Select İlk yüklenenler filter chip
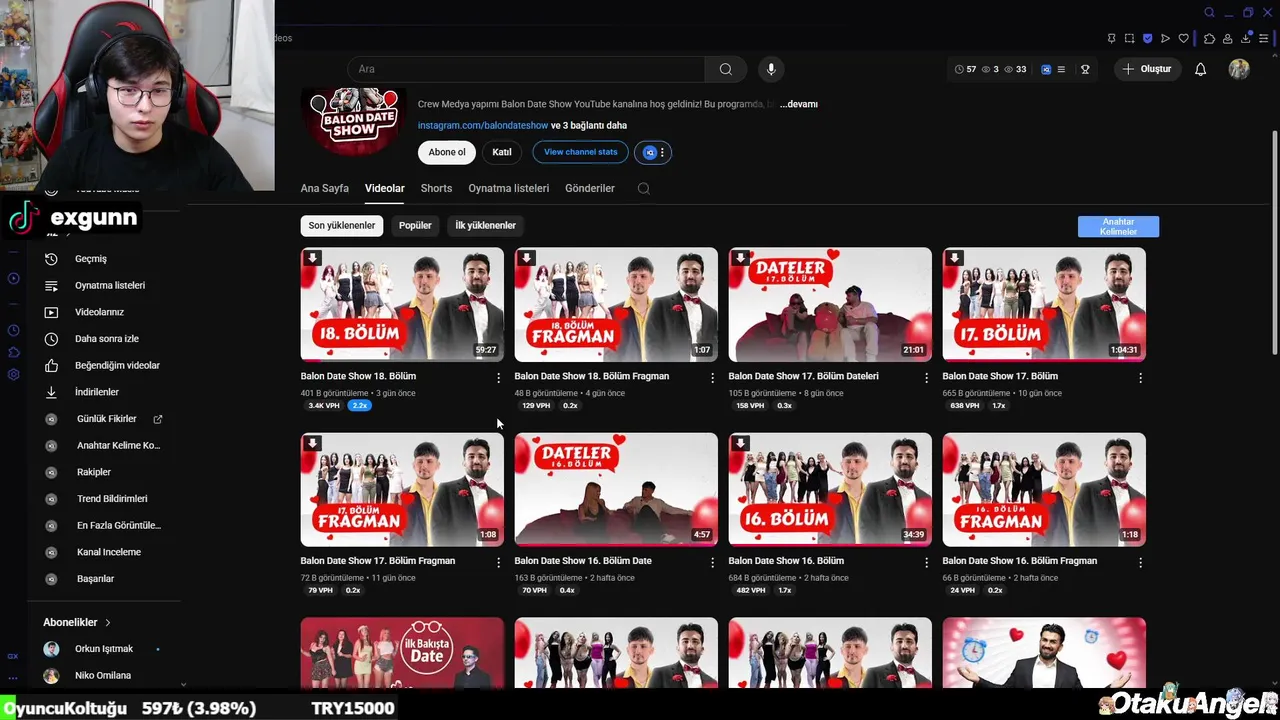Screen dimensions: 1280x720 coord(485,225)
